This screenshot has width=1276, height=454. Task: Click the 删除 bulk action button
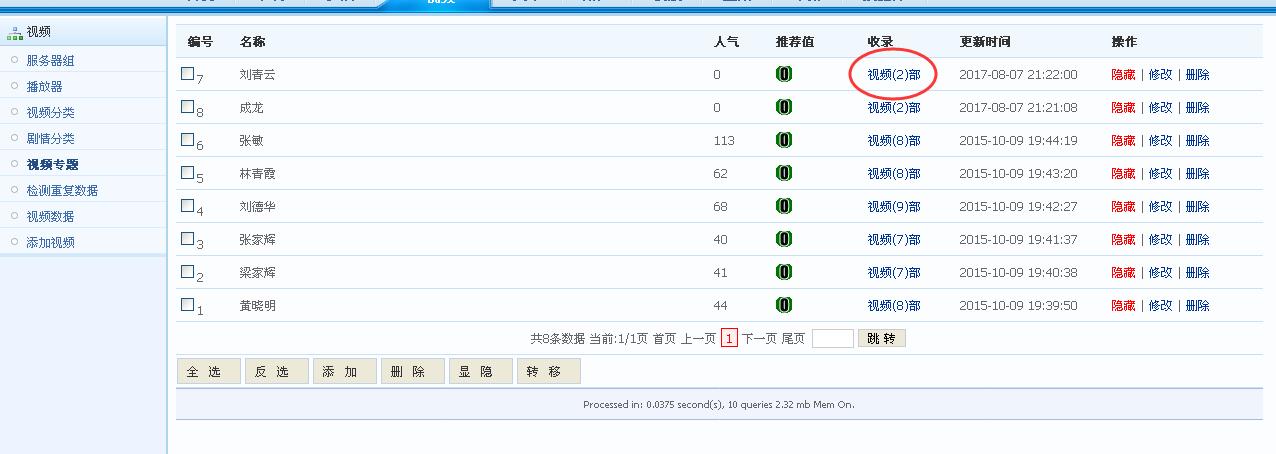pyautogui.click(x=412, y=372)
